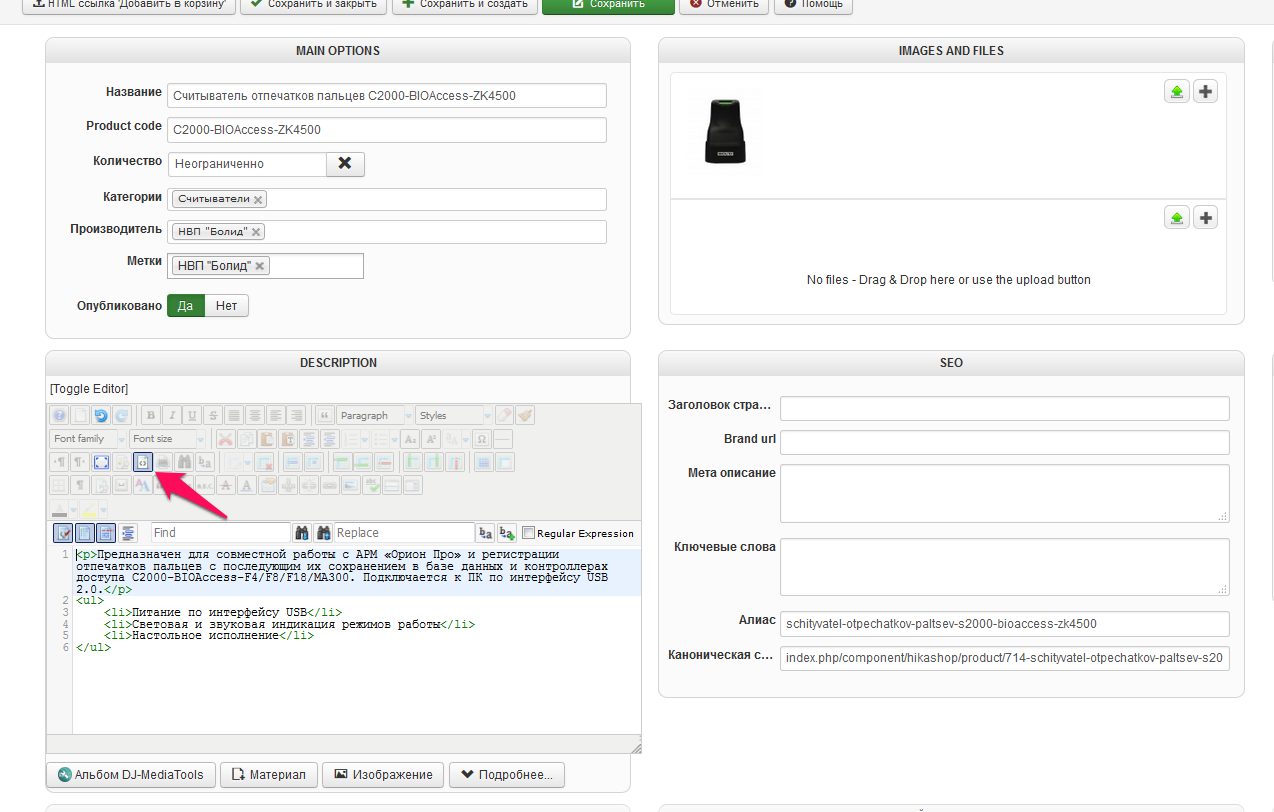Apply strikethrough formatting

213,416
